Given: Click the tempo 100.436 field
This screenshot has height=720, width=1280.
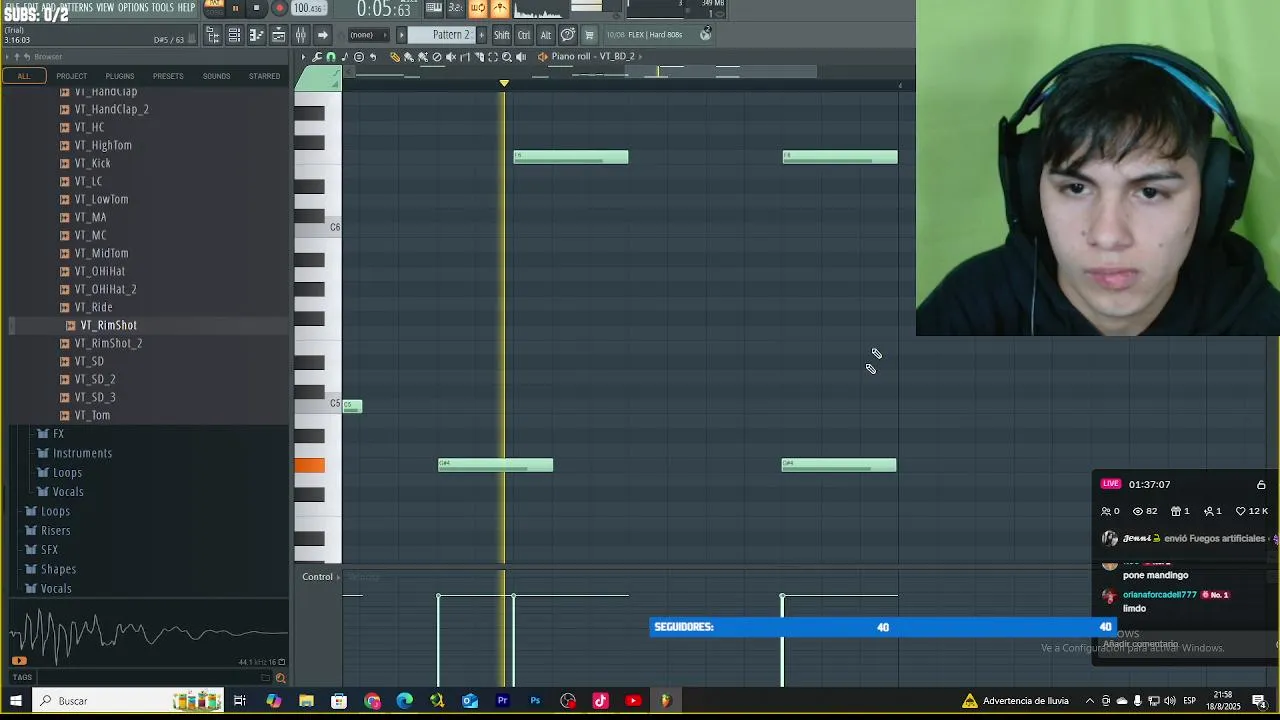Looking at the screenshot, I should point(309,8).
